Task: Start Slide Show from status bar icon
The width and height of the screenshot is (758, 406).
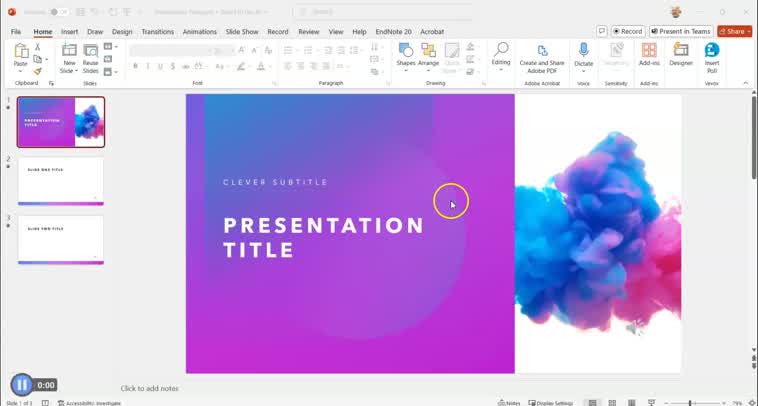Action: click(x=651, y=403)
